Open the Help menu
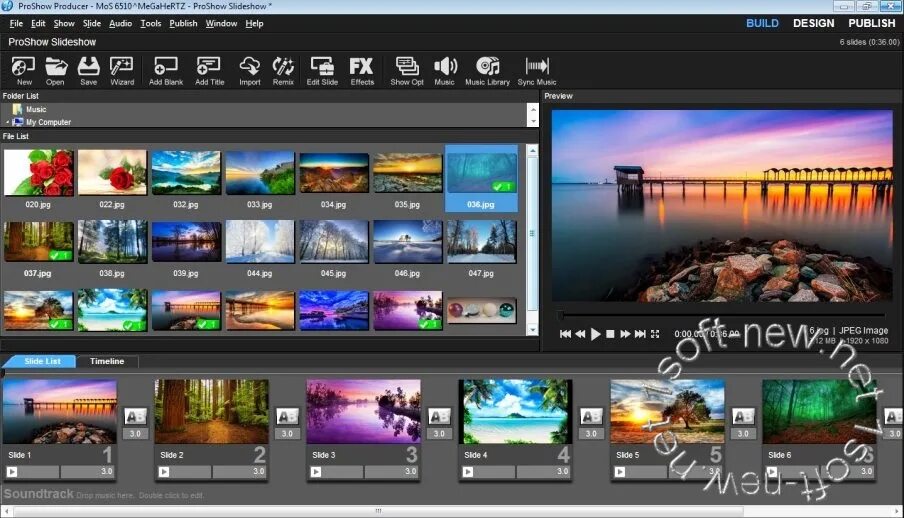The height and width of the screenshot is (518, 904). coord(254,24)
